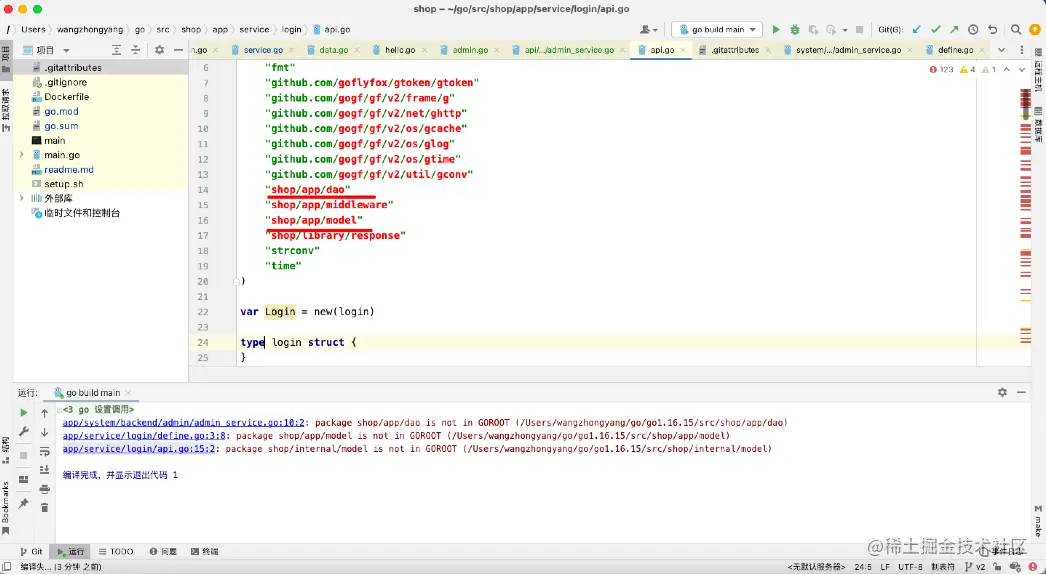Click the Profiler run icon in toolbar

[x=831, y=29]
